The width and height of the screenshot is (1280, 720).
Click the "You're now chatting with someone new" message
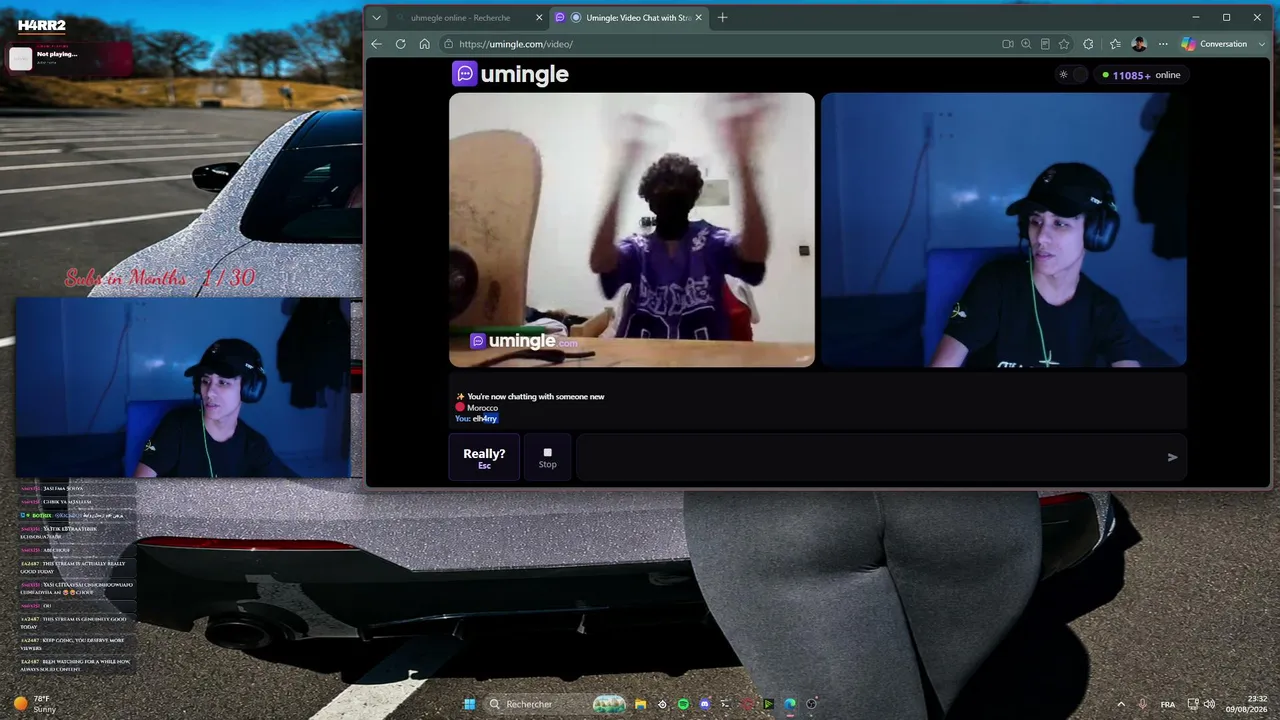tap(536, 397)
